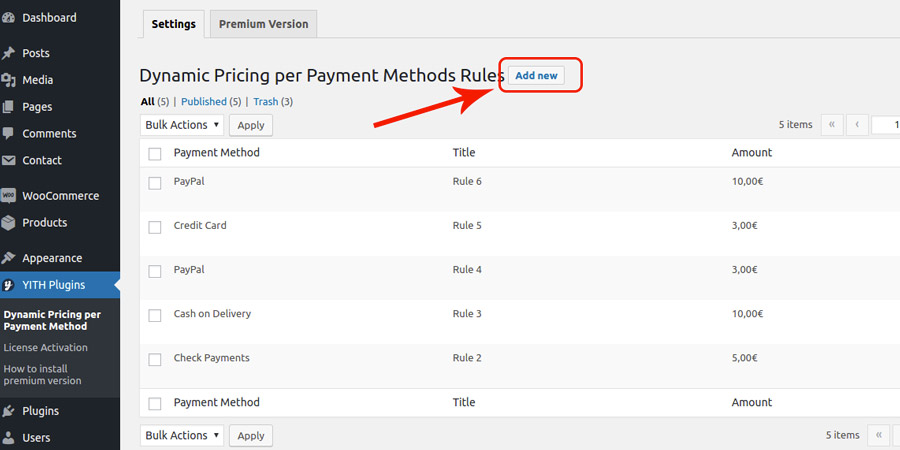Screen dimensions: 900x450
Task: Check the Cash on Delivery row checkbox
Action: tap(154, 316)
